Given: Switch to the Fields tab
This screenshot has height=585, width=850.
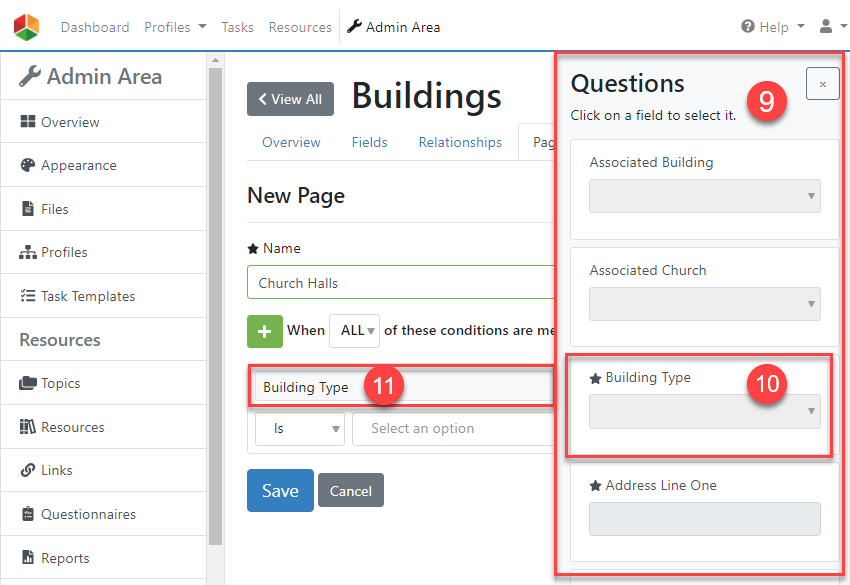Looking at the screenshot, I should (369, 142).
